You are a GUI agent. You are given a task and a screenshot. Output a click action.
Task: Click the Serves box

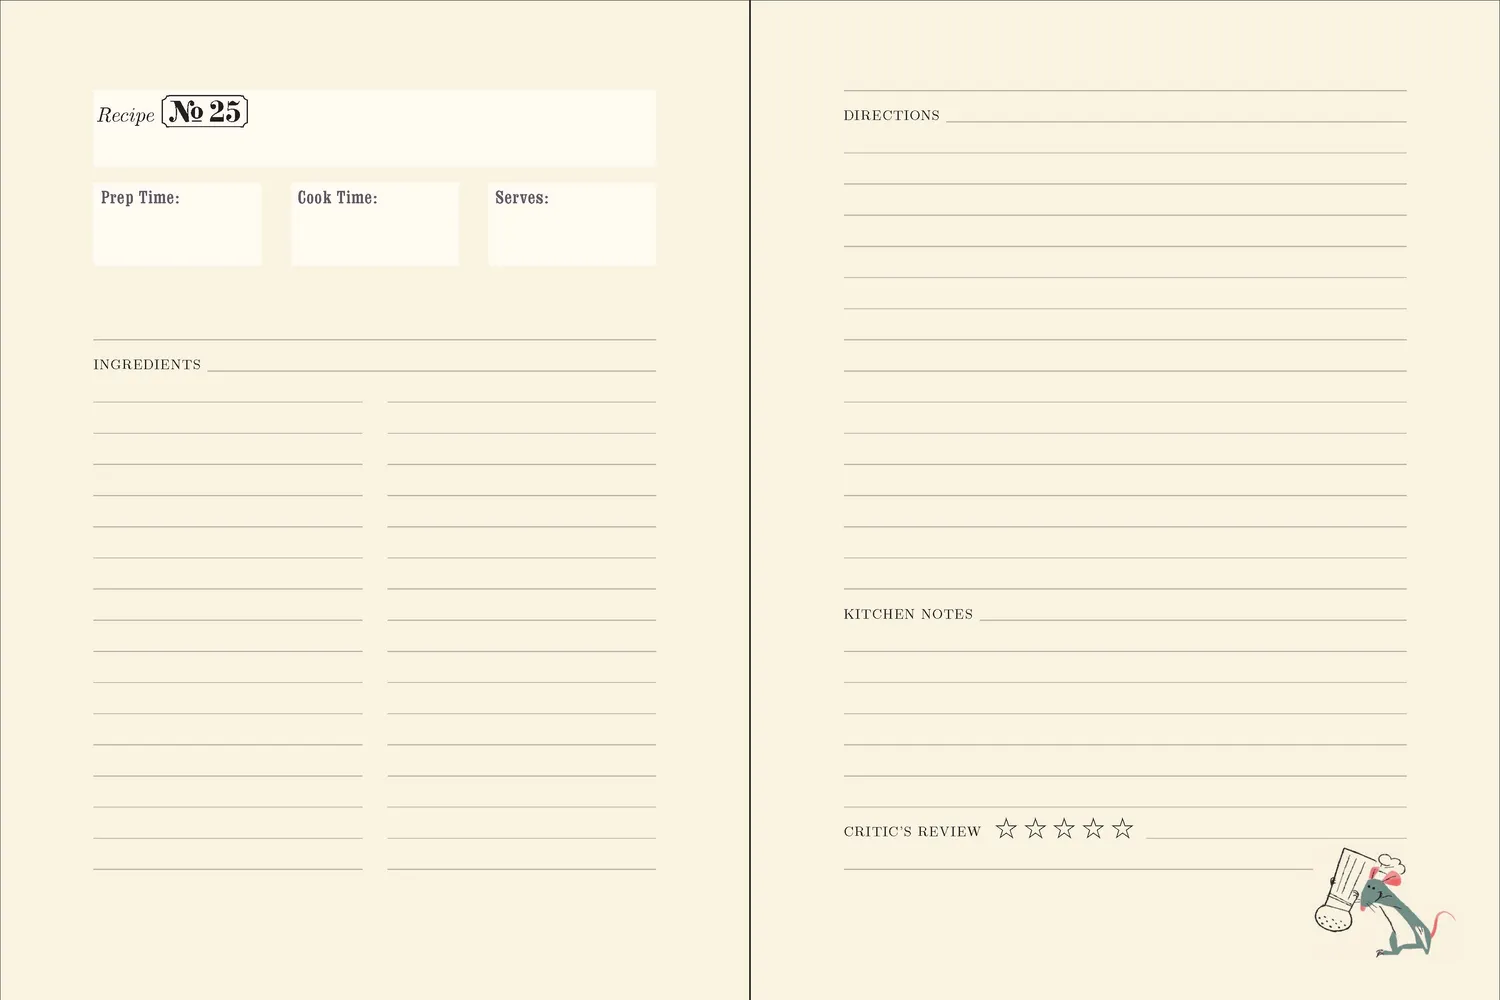[x=572, y=224]
